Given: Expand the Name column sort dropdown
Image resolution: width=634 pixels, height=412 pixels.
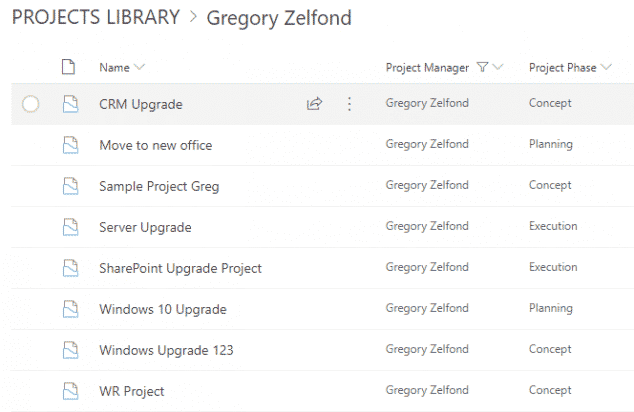Looking at the screenshot, I should [x=139, y=67].
